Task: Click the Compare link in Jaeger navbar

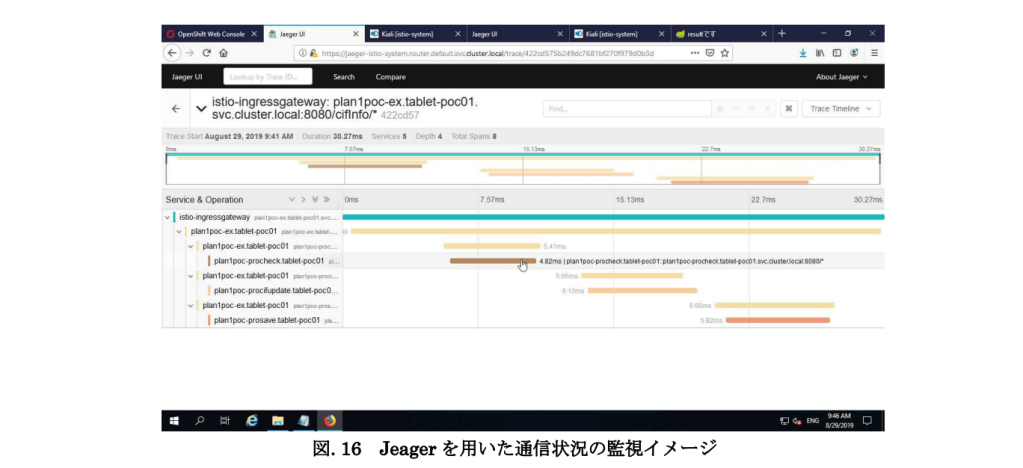Action: (390, 77)
